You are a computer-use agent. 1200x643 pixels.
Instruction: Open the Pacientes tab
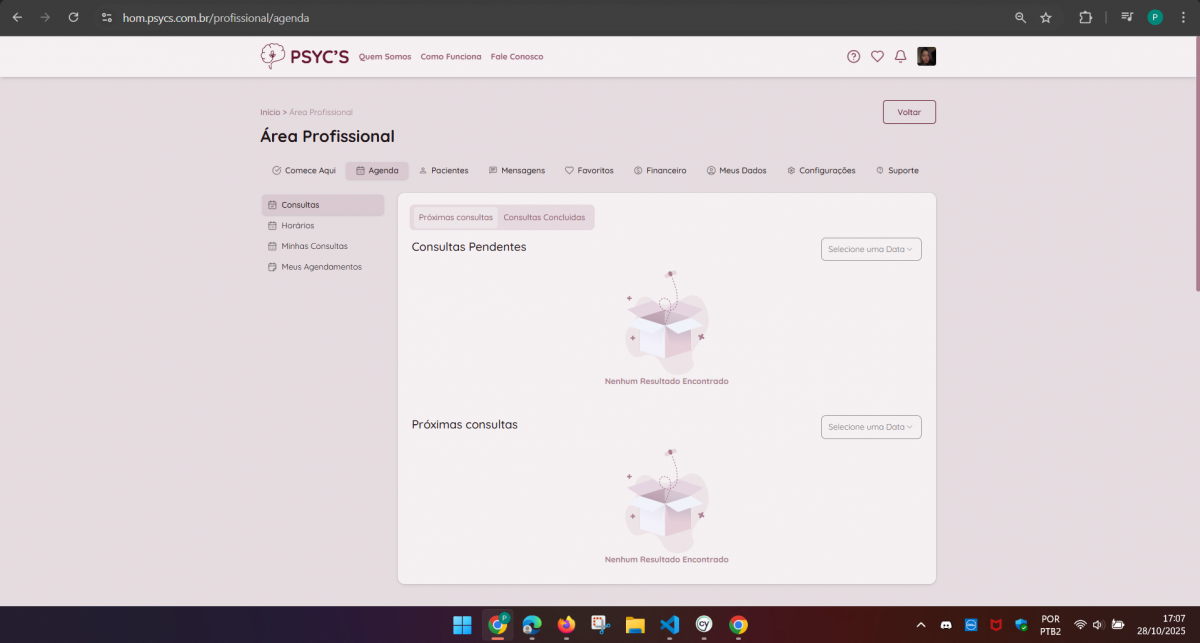(443, 171)
